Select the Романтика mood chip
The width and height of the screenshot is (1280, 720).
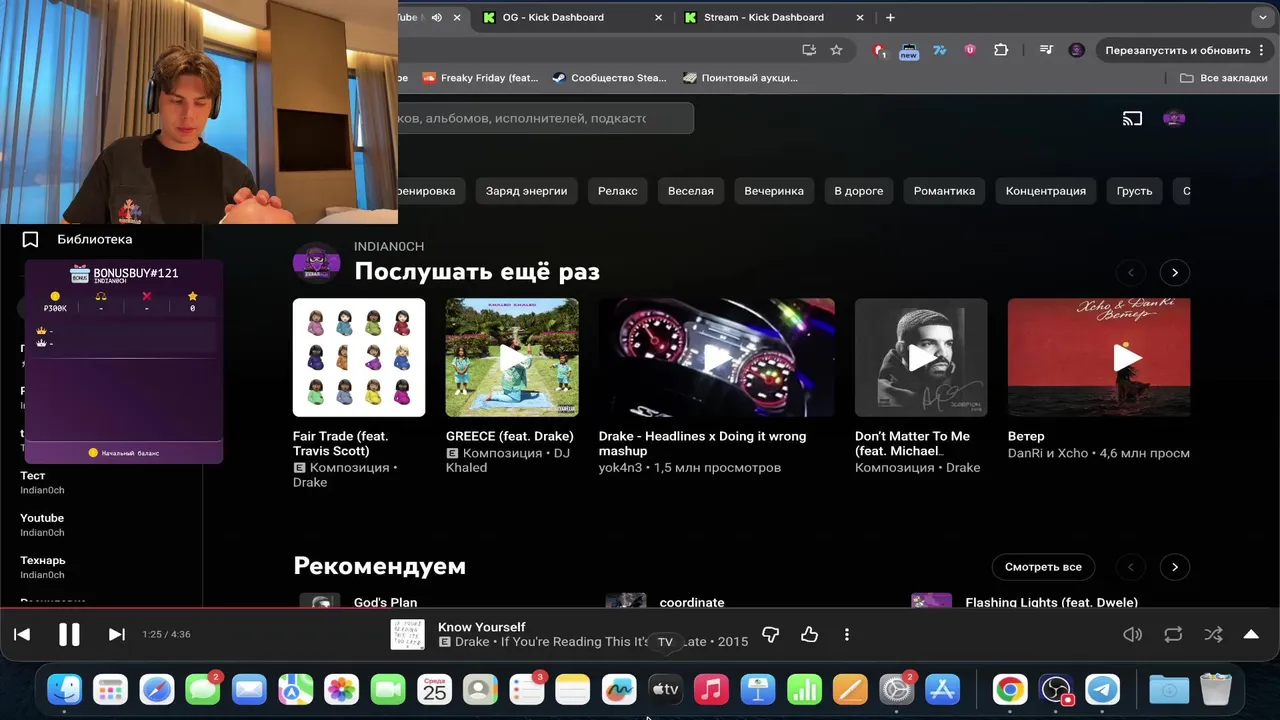[944, 190]
